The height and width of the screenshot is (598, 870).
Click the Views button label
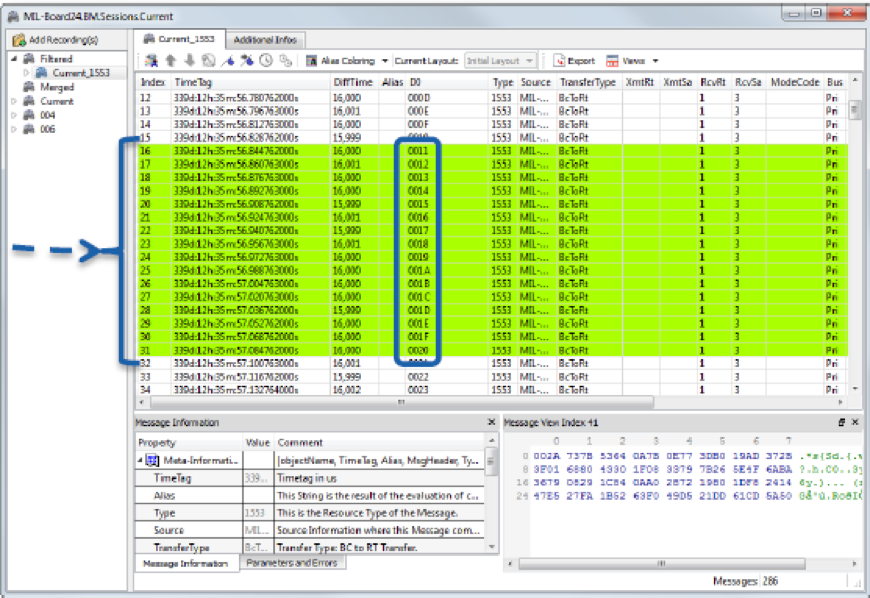633,60
